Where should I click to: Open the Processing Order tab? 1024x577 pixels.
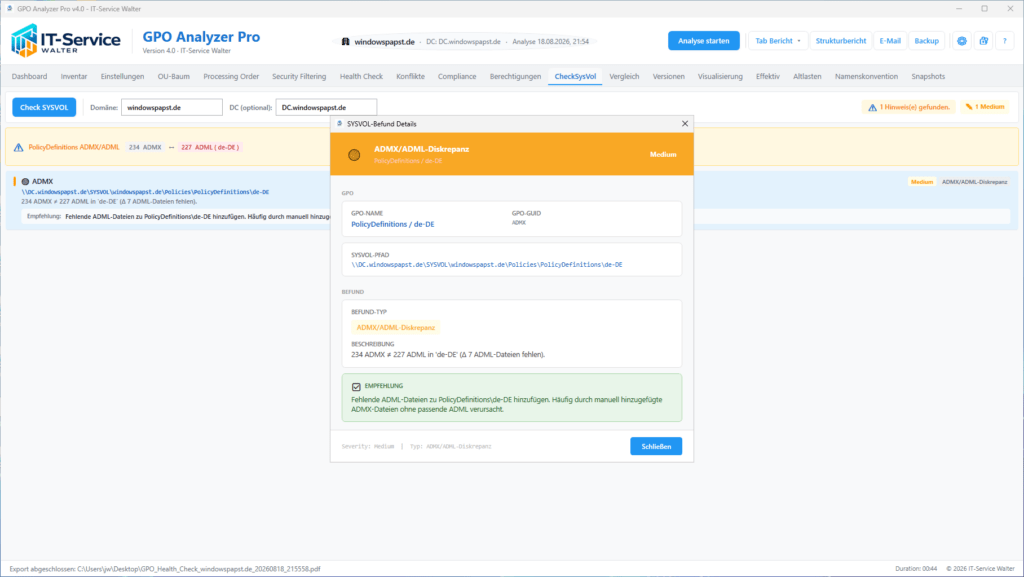pos(231,76)
